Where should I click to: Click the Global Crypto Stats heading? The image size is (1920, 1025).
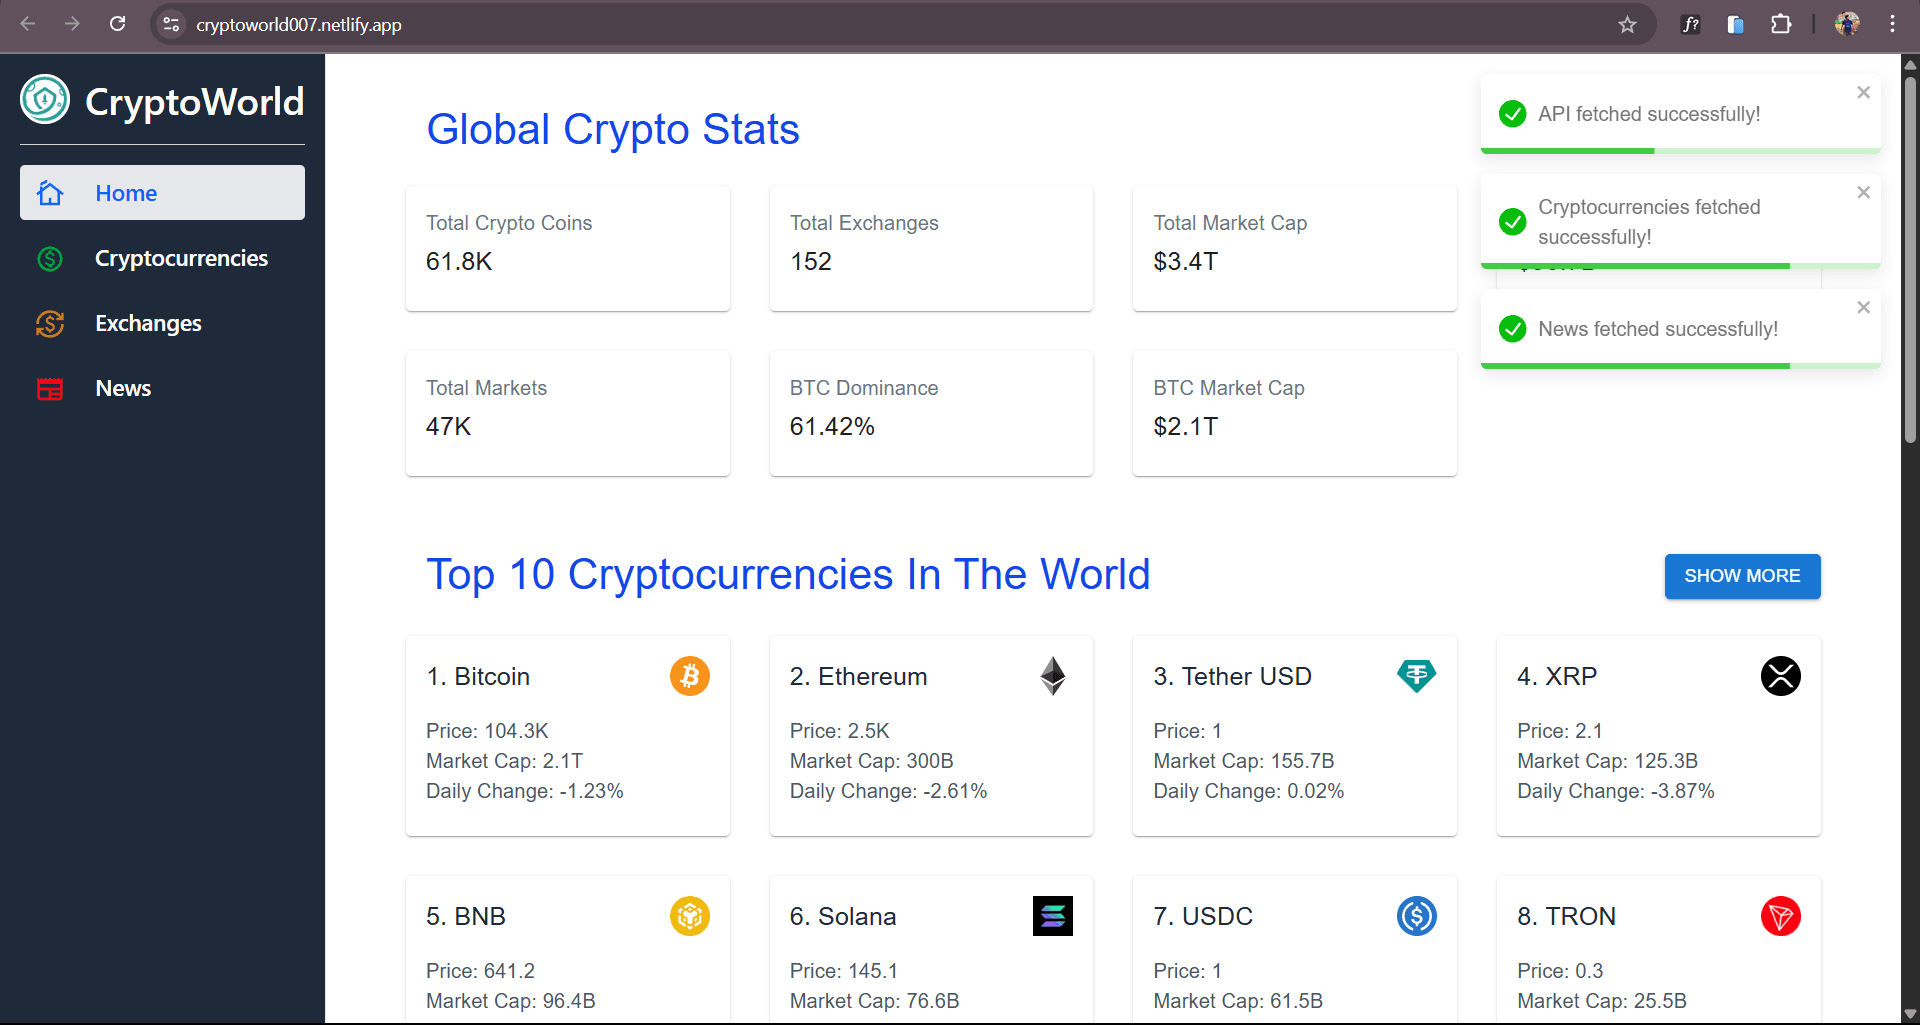613,130
